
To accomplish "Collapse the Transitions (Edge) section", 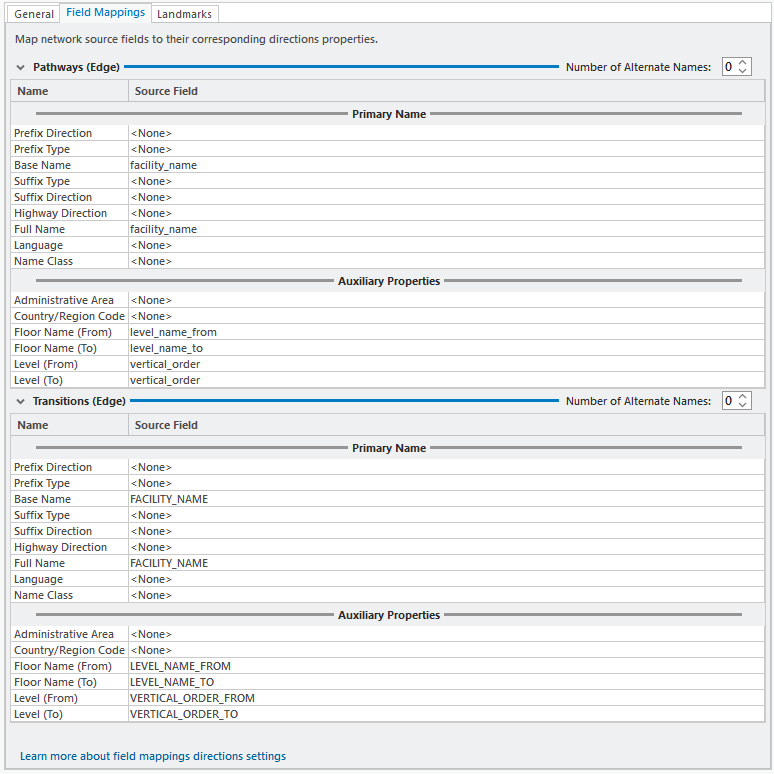I will [21, 401].
